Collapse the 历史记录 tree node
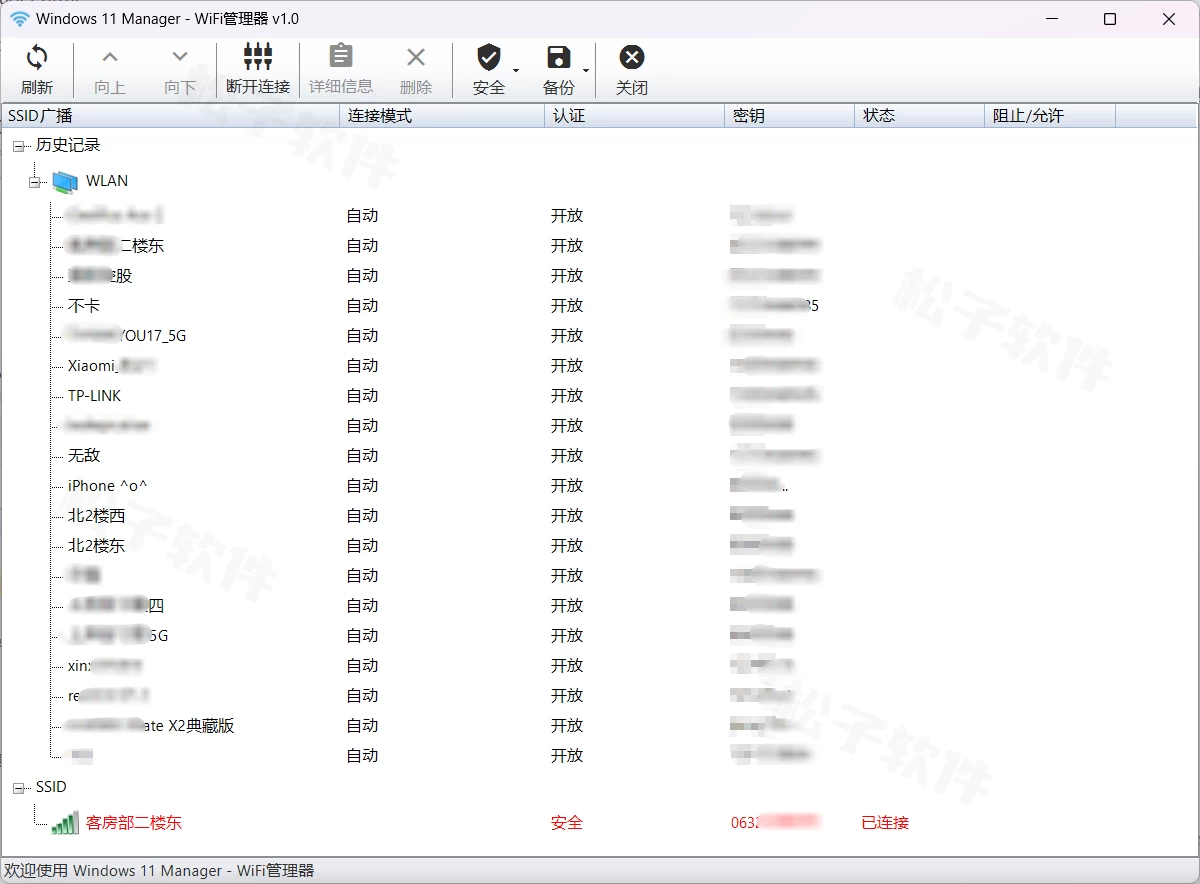The height and width of the screenshot is (884, 1200). [19, 146]
